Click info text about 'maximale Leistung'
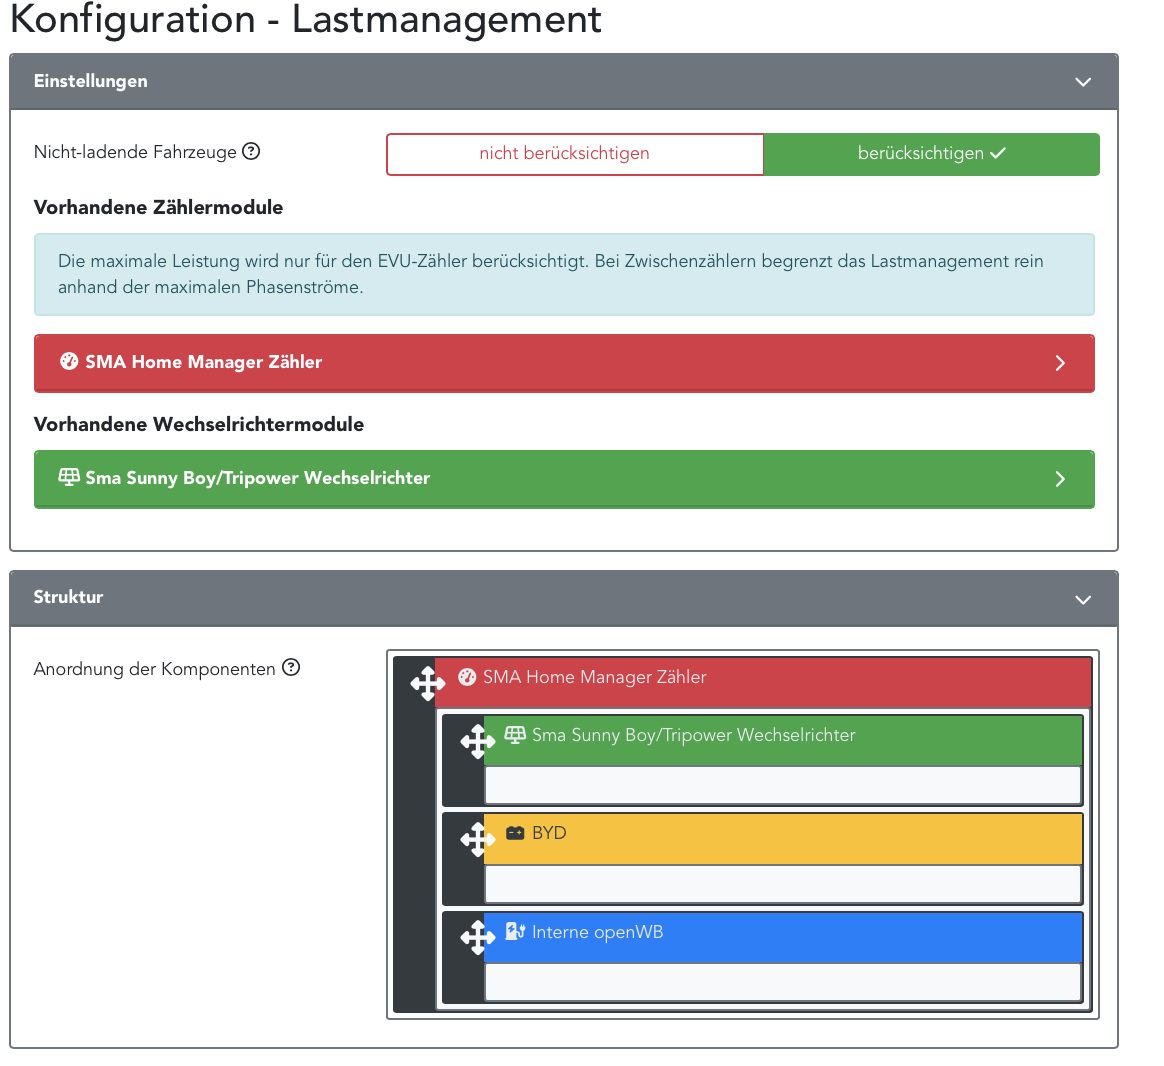 point(551,274)
